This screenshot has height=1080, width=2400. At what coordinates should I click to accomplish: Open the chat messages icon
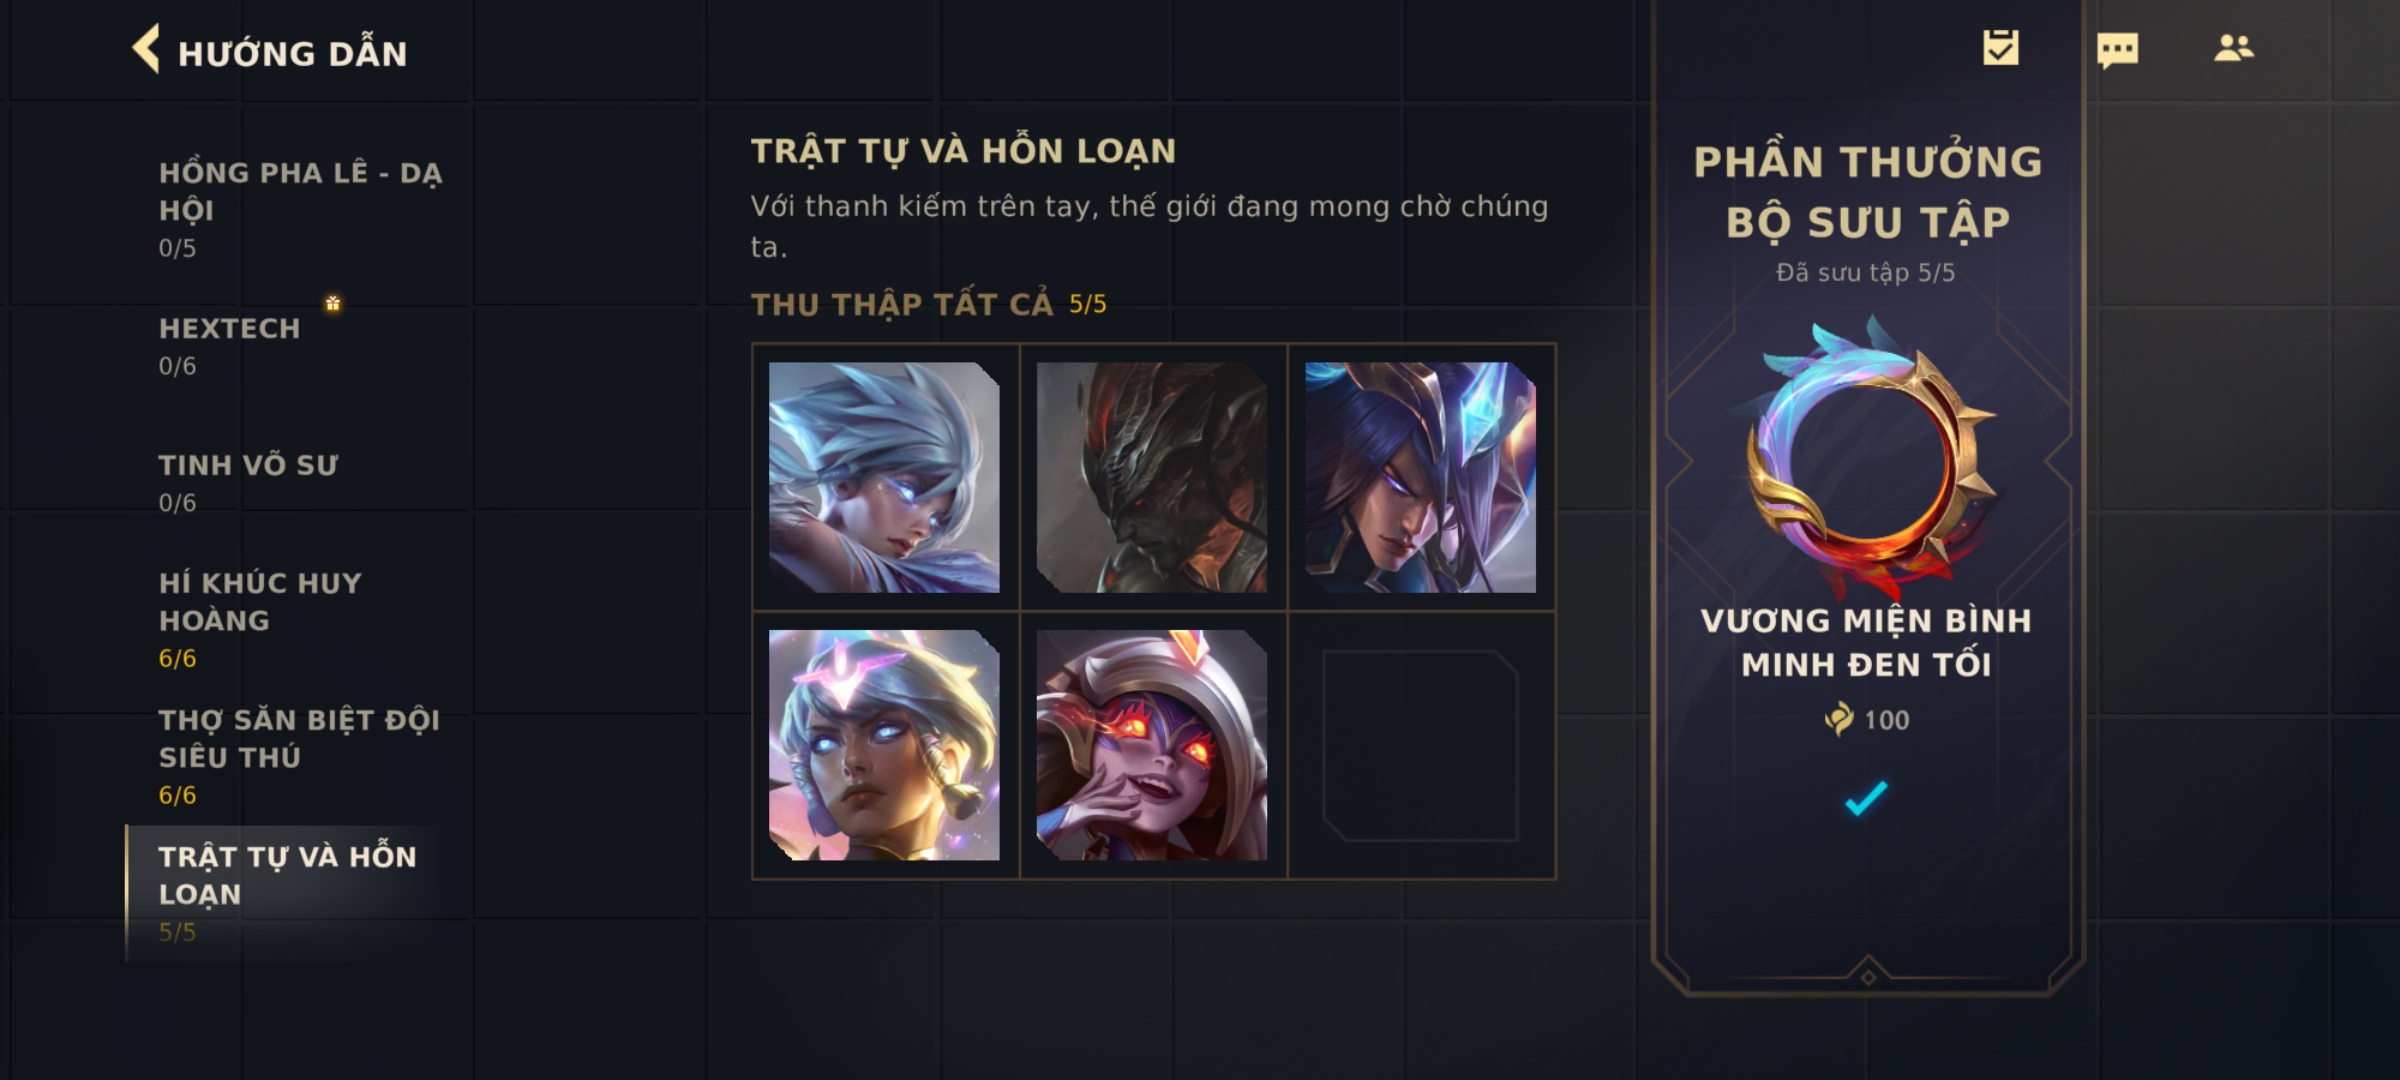tap(2117, 50)
